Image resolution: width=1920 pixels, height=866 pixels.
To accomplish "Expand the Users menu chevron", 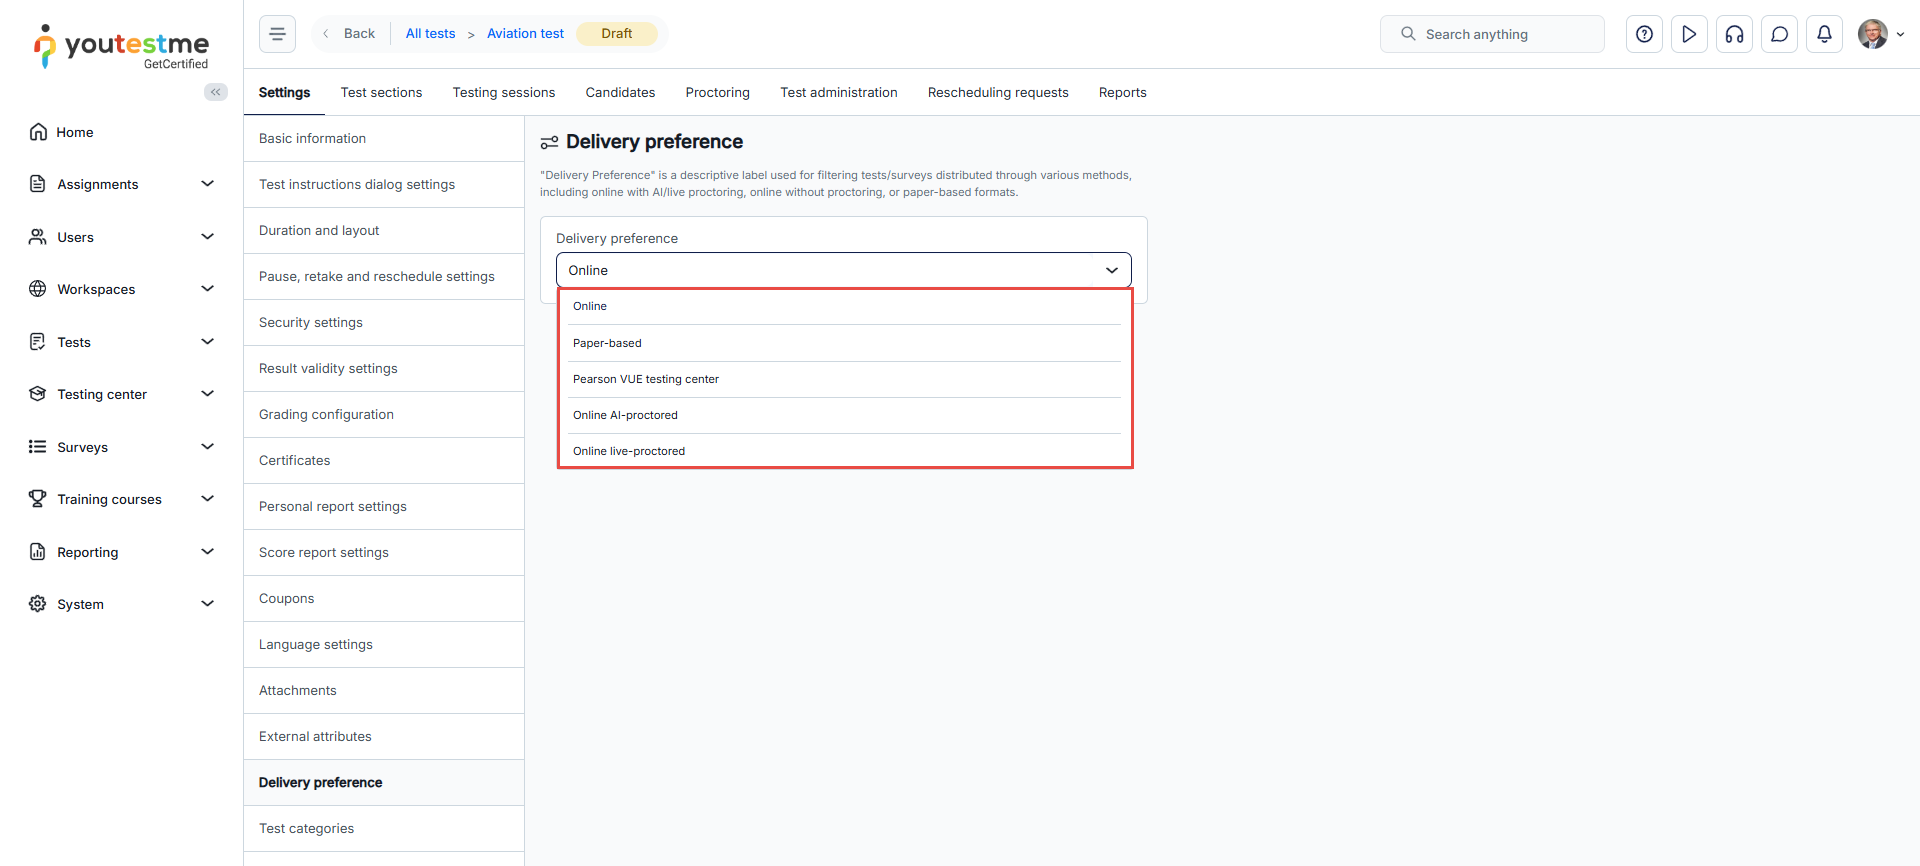I will (x=208, y=237).
